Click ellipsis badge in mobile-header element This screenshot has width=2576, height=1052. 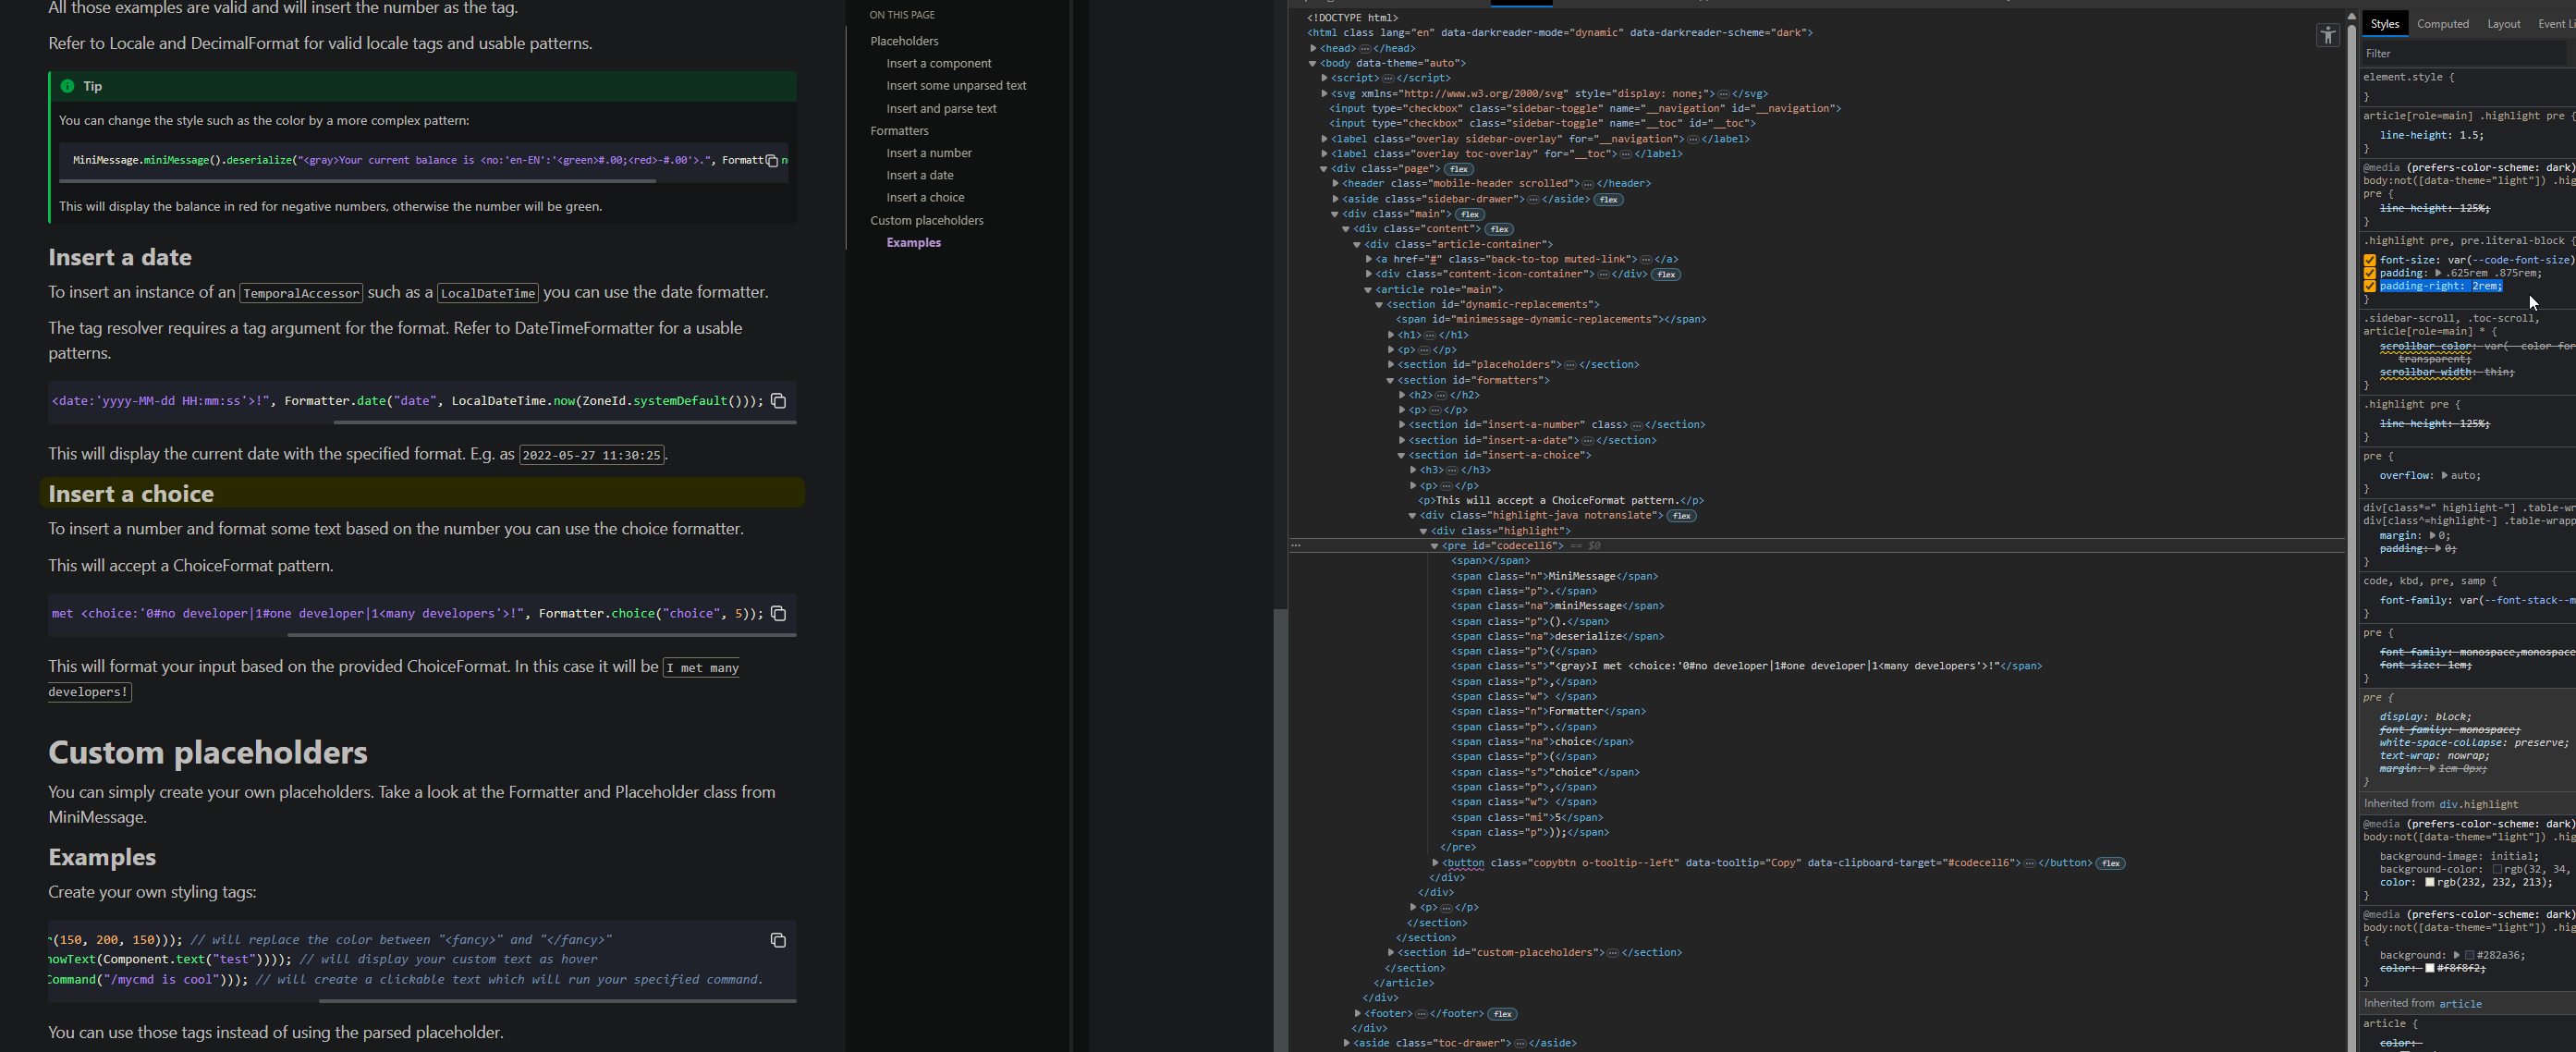pos(1588,184)
